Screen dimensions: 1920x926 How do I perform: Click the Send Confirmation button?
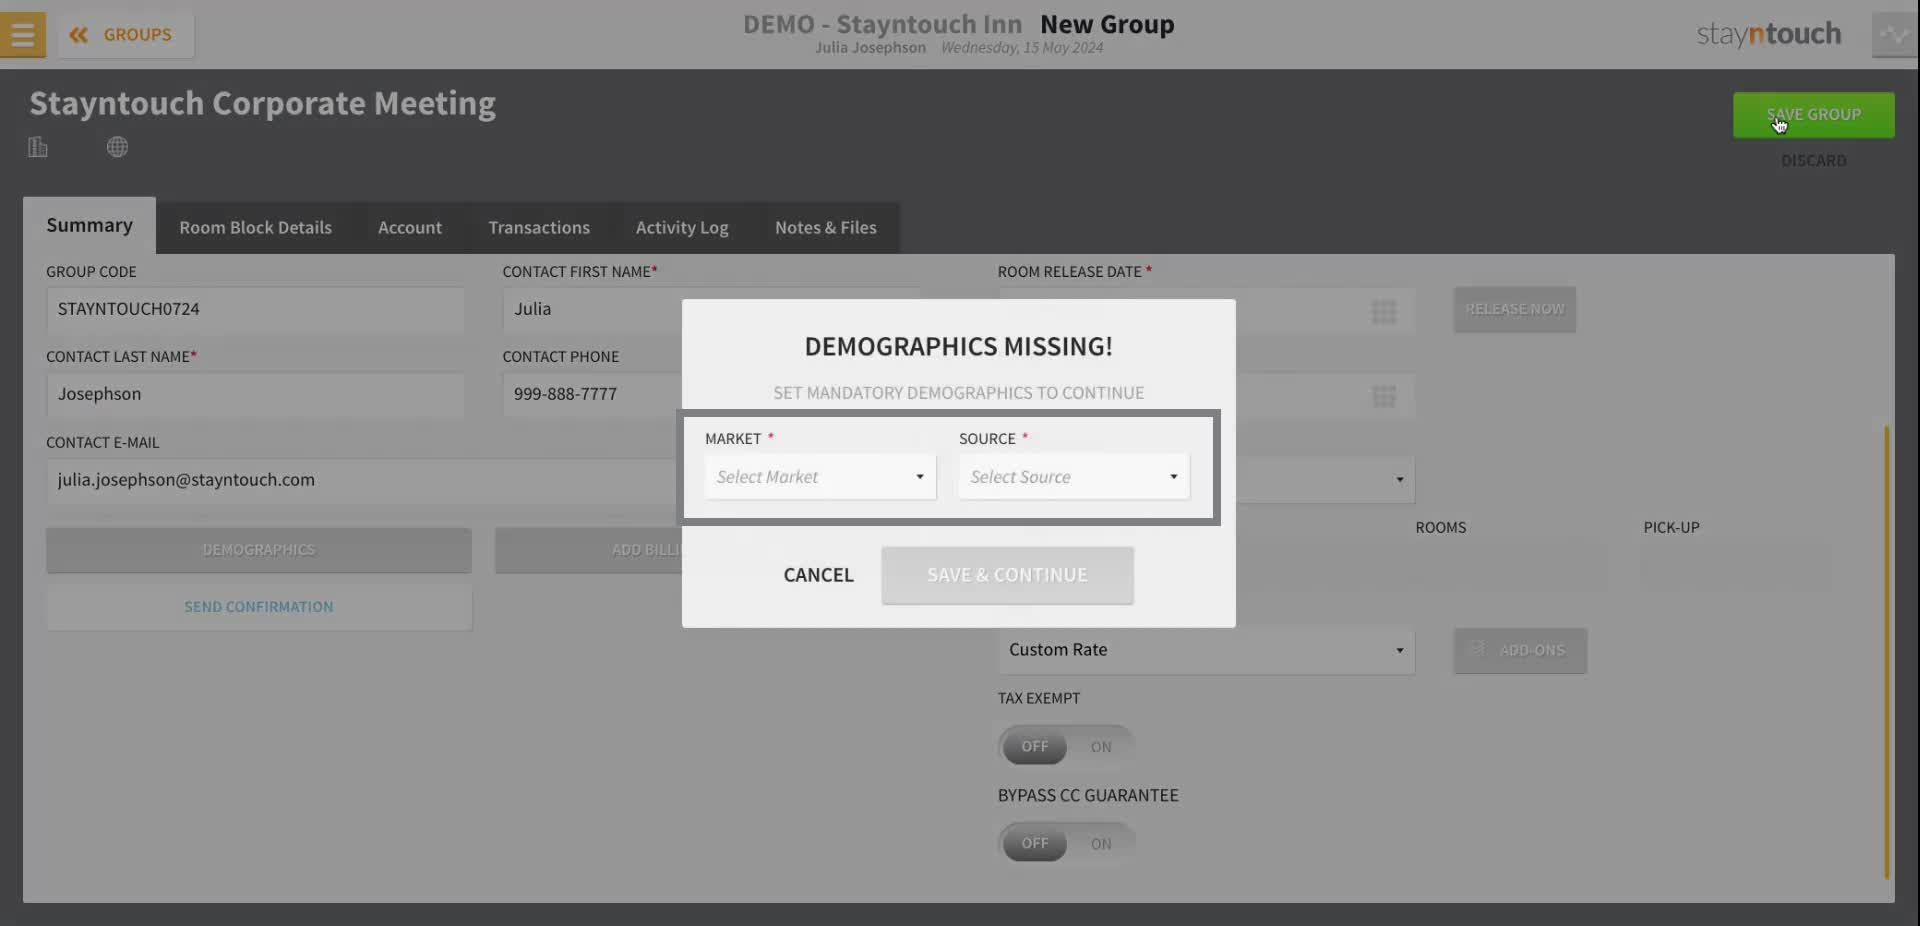[x=259, y=607]
